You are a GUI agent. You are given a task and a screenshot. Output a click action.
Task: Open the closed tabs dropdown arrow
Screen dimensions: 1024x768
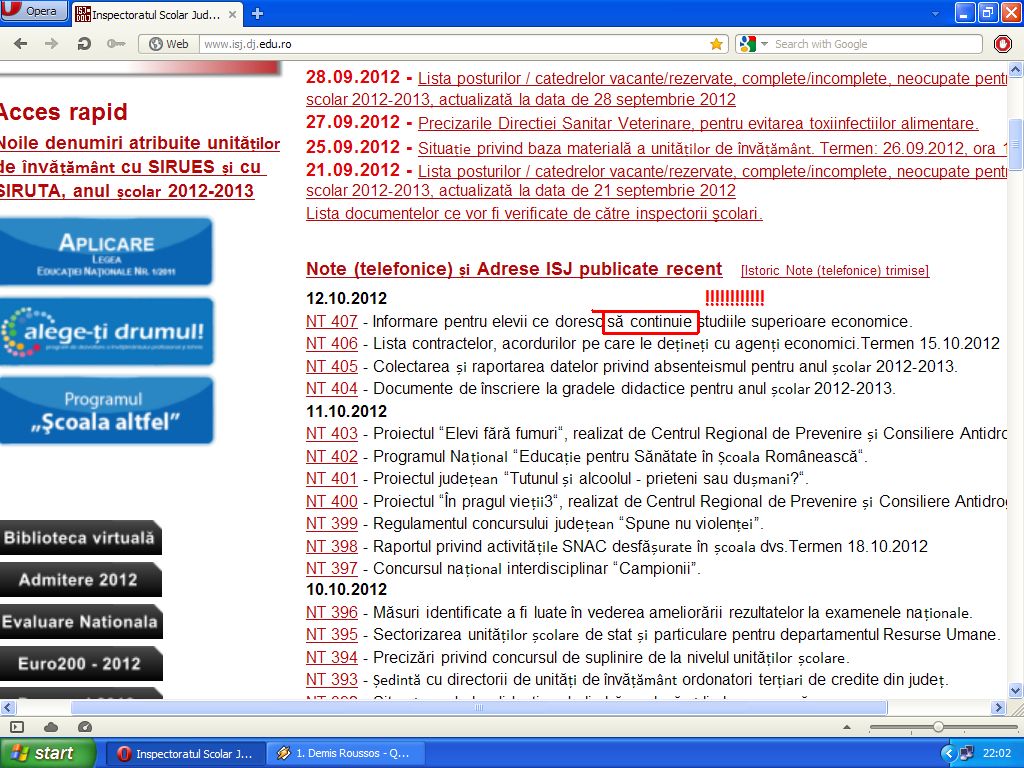coord(937,13)
